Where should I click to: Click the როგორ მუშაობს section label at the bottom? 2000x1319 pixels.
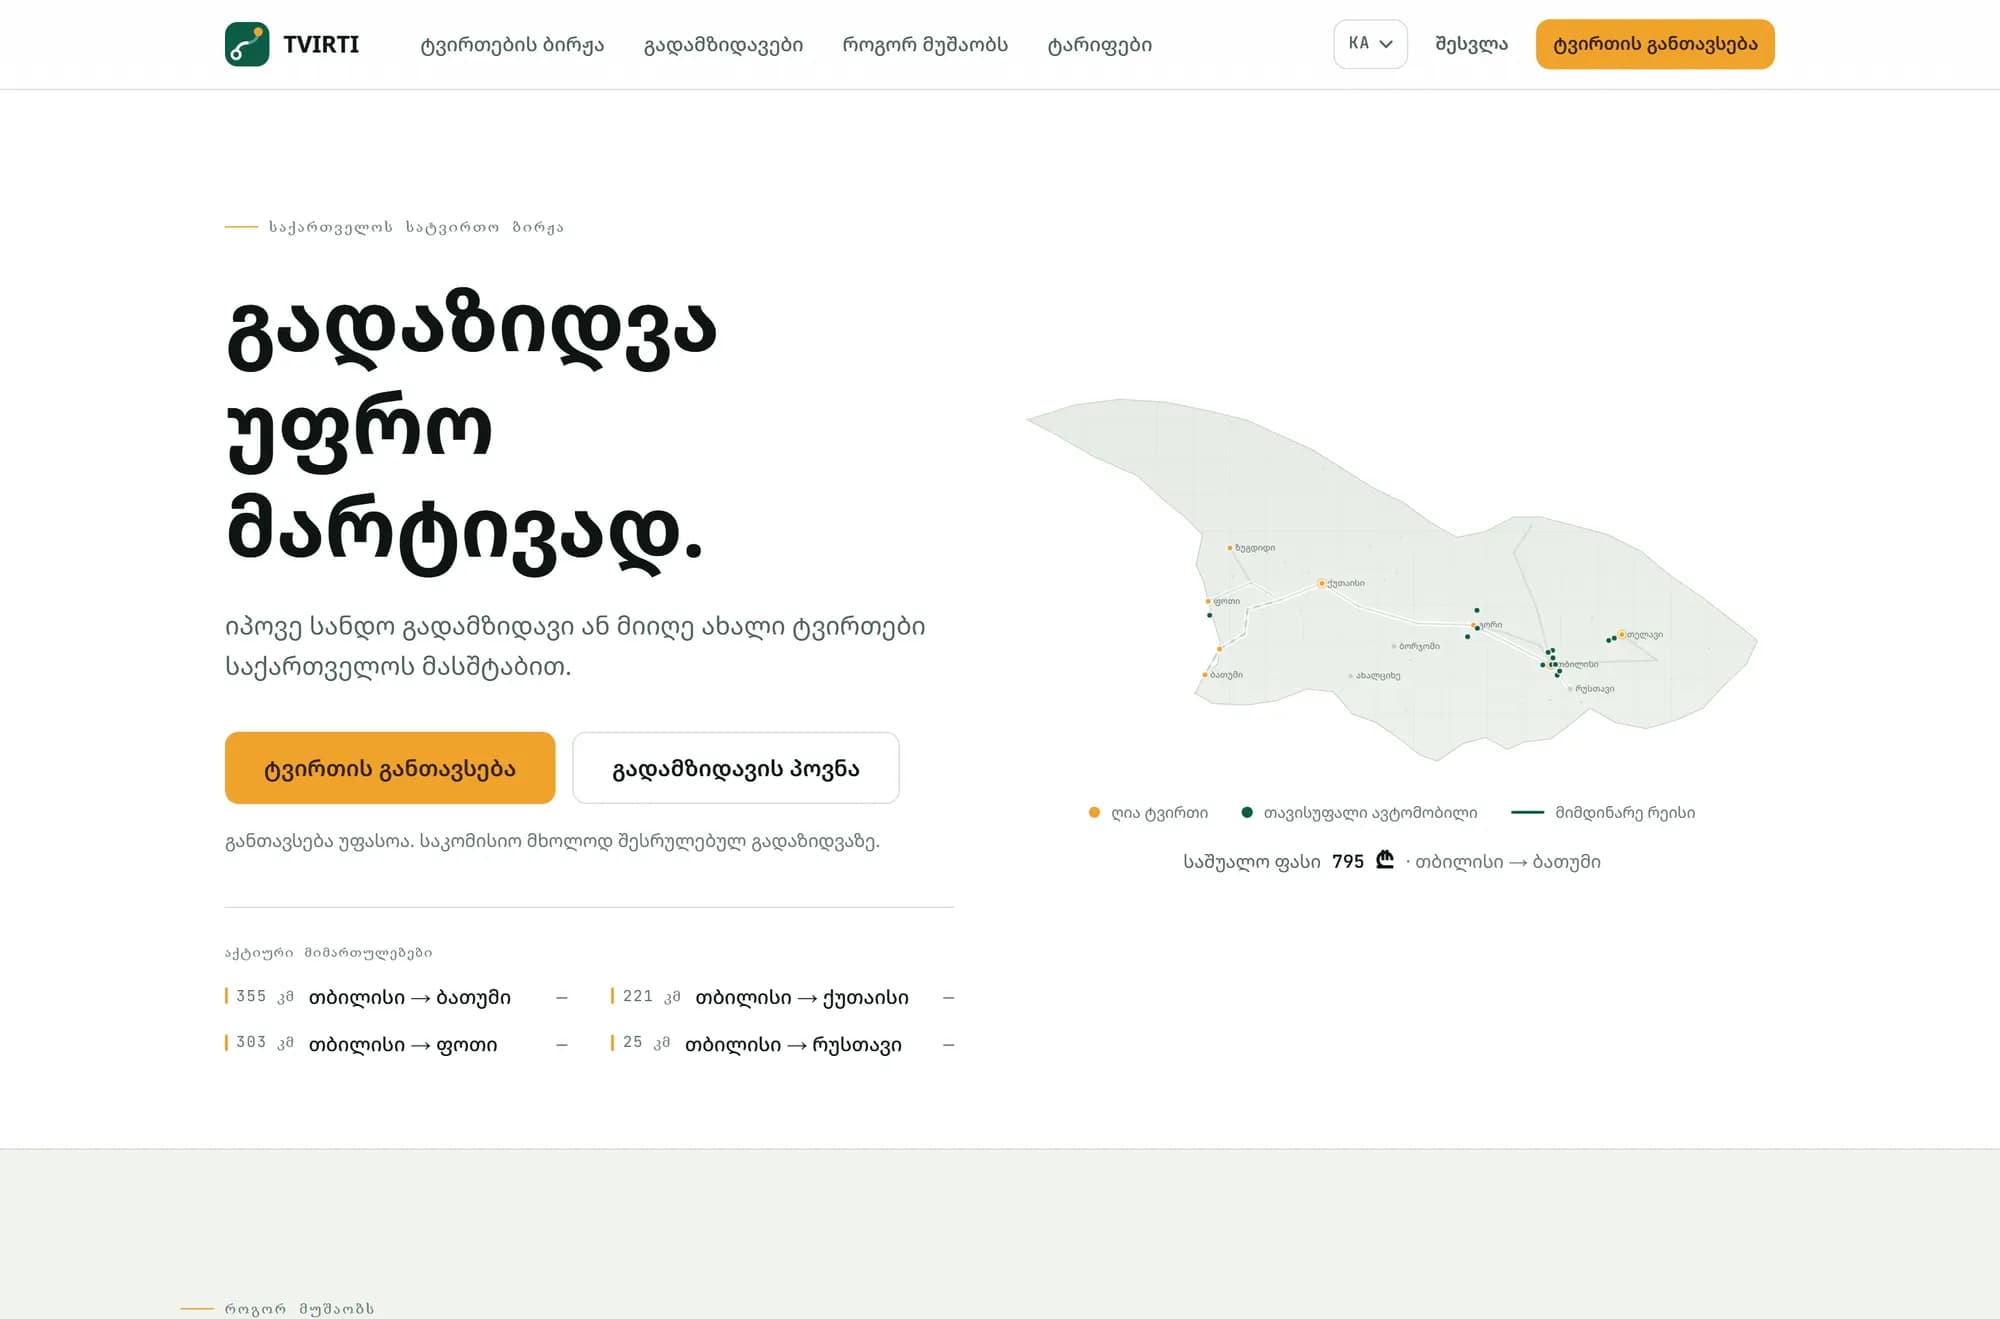[x=299, y=1308]
